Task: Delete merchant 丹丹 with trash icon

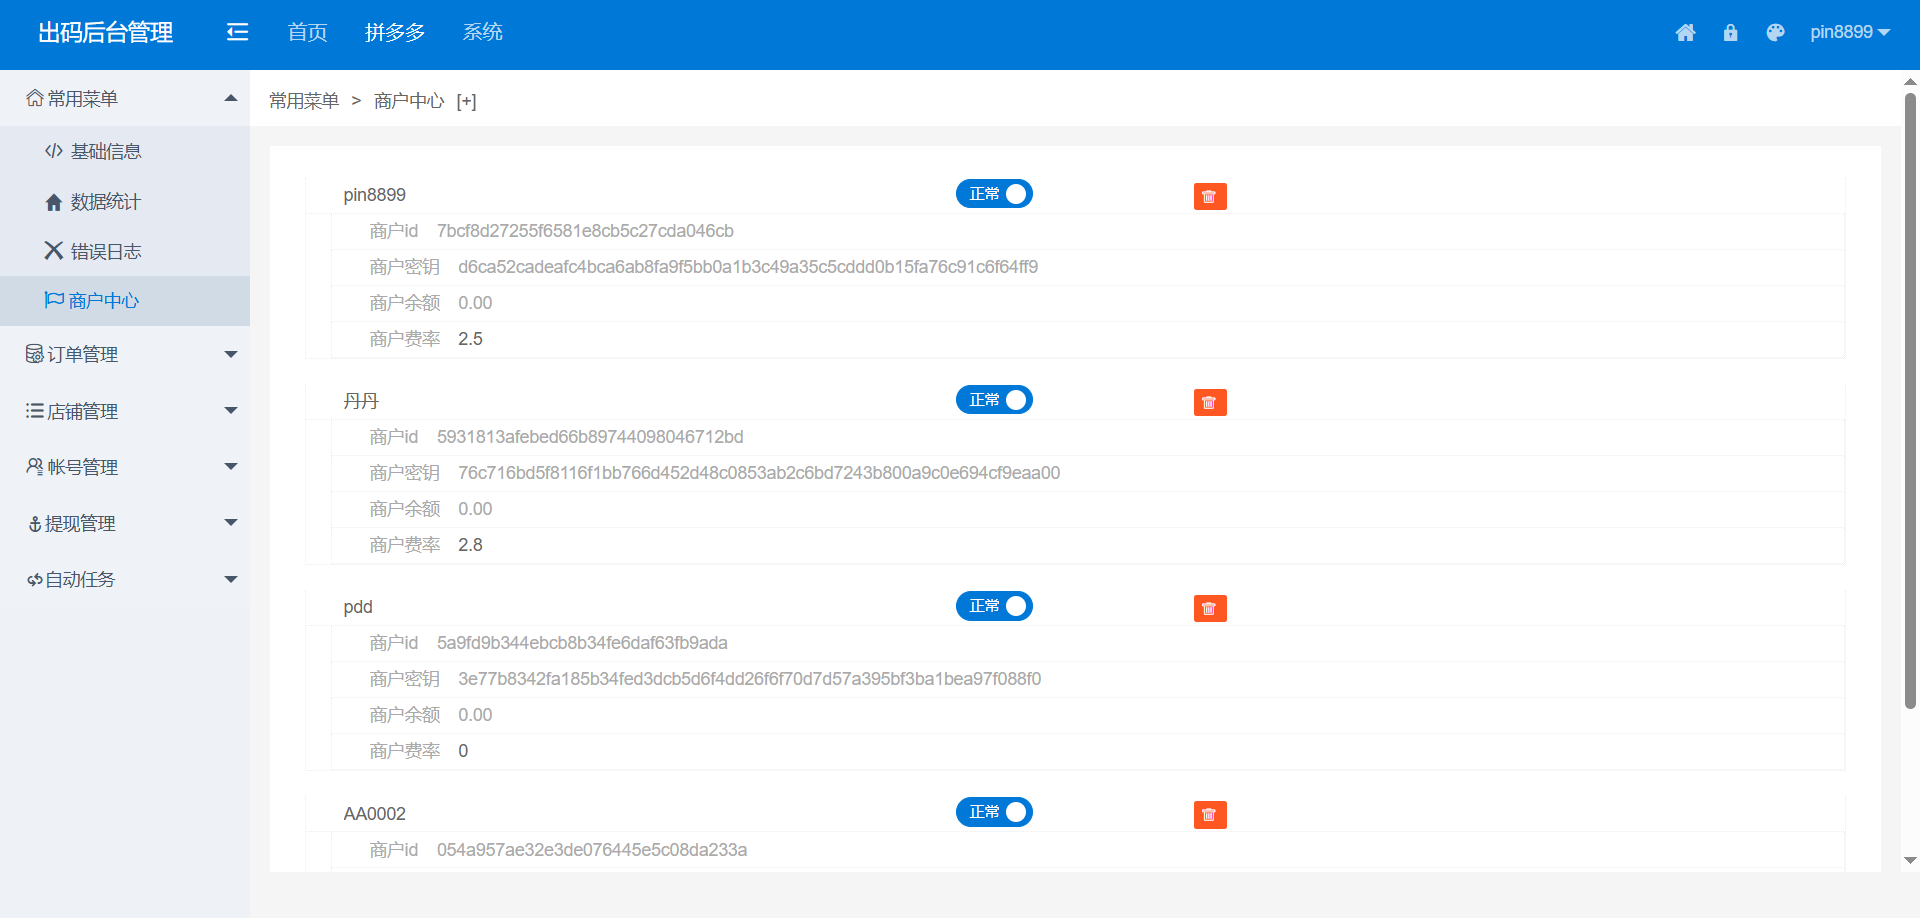Action: tap(1209, 403)
